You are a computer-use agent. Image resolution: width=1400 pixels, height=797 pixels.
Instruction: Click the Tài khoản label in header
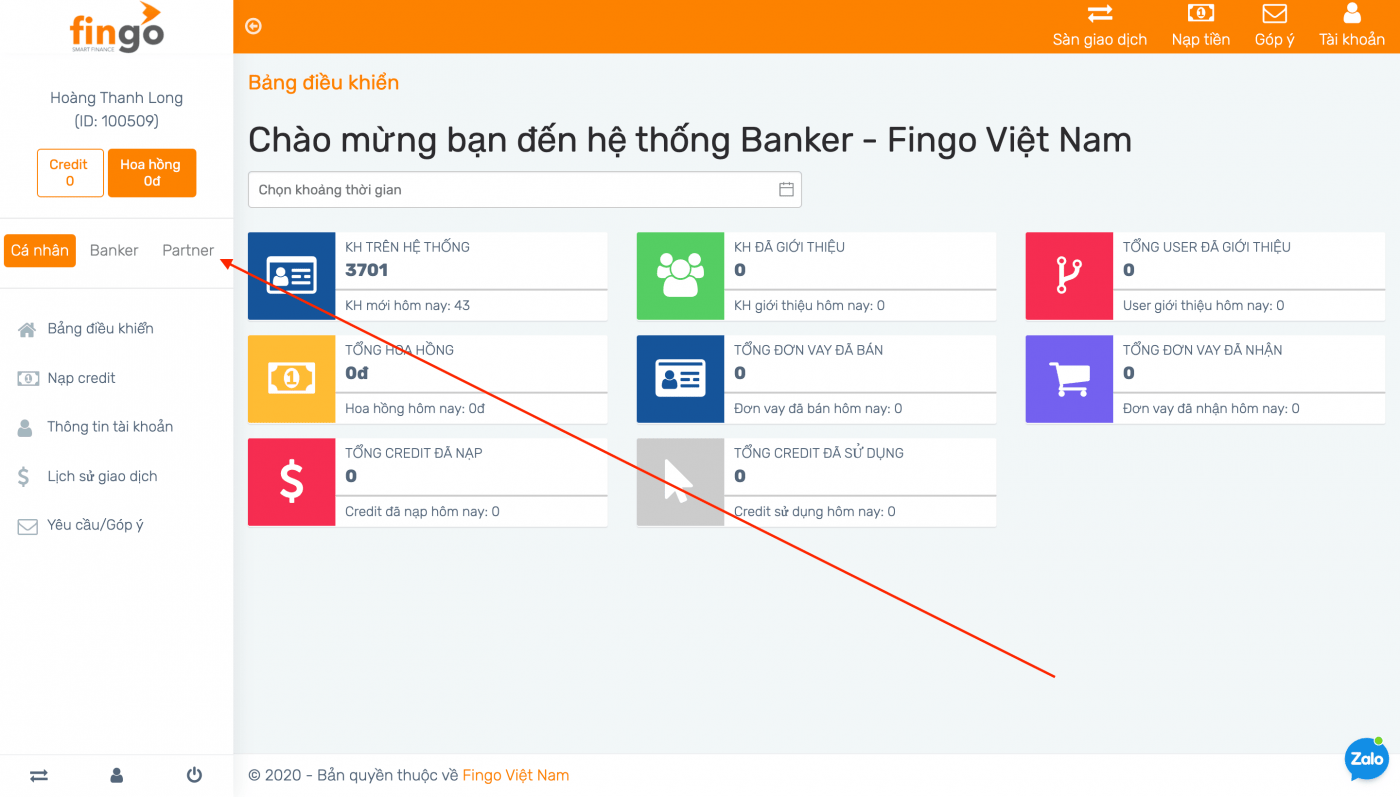point(1352,39)
